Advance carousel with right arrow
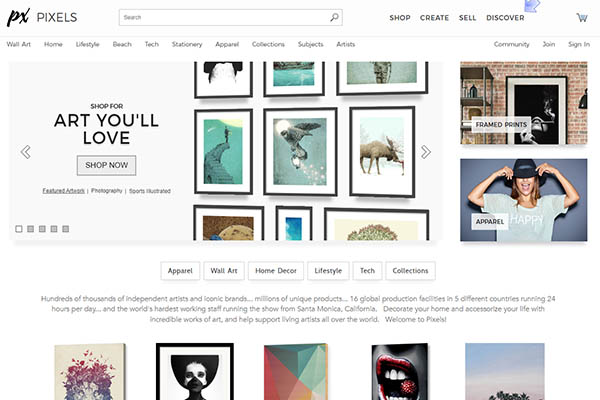 (425, 152)
